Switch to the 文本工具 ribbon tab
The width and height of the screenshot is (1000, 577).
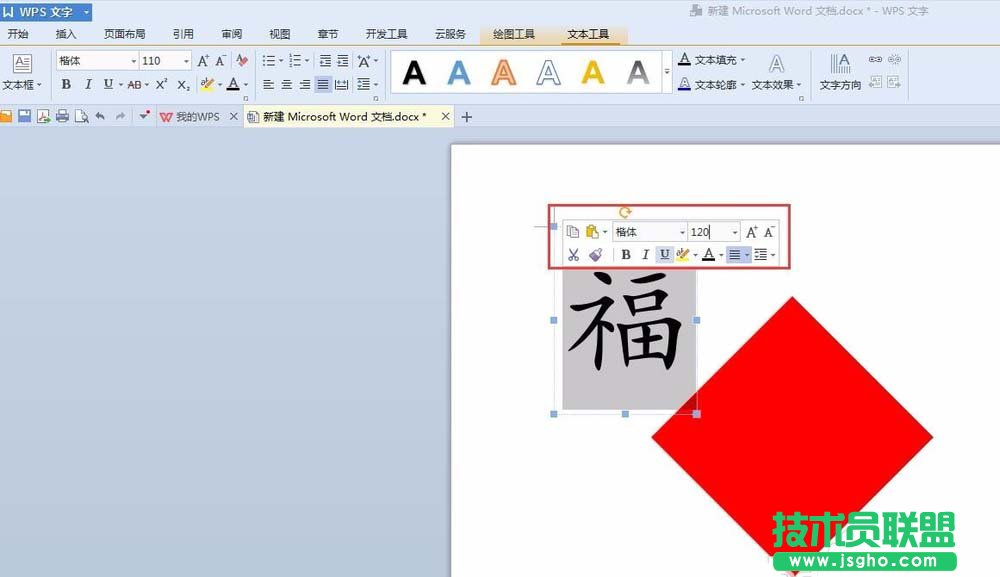591,32
